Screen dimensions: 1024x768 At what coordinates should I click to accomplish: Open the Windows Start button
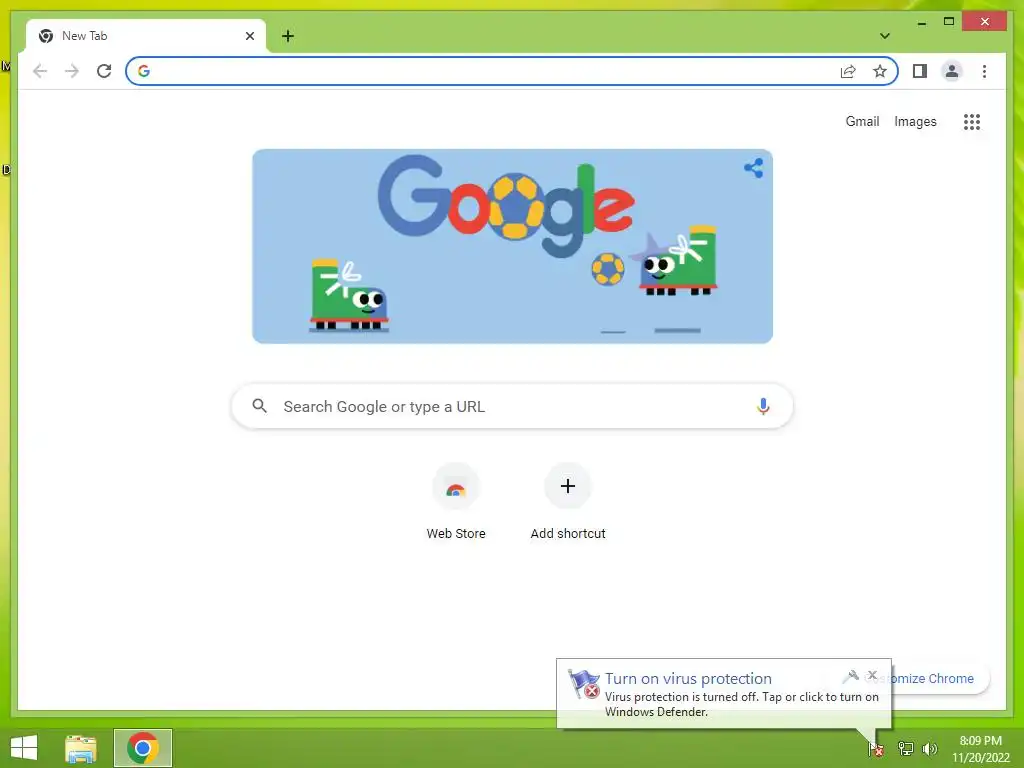click(x=24, y=748)
